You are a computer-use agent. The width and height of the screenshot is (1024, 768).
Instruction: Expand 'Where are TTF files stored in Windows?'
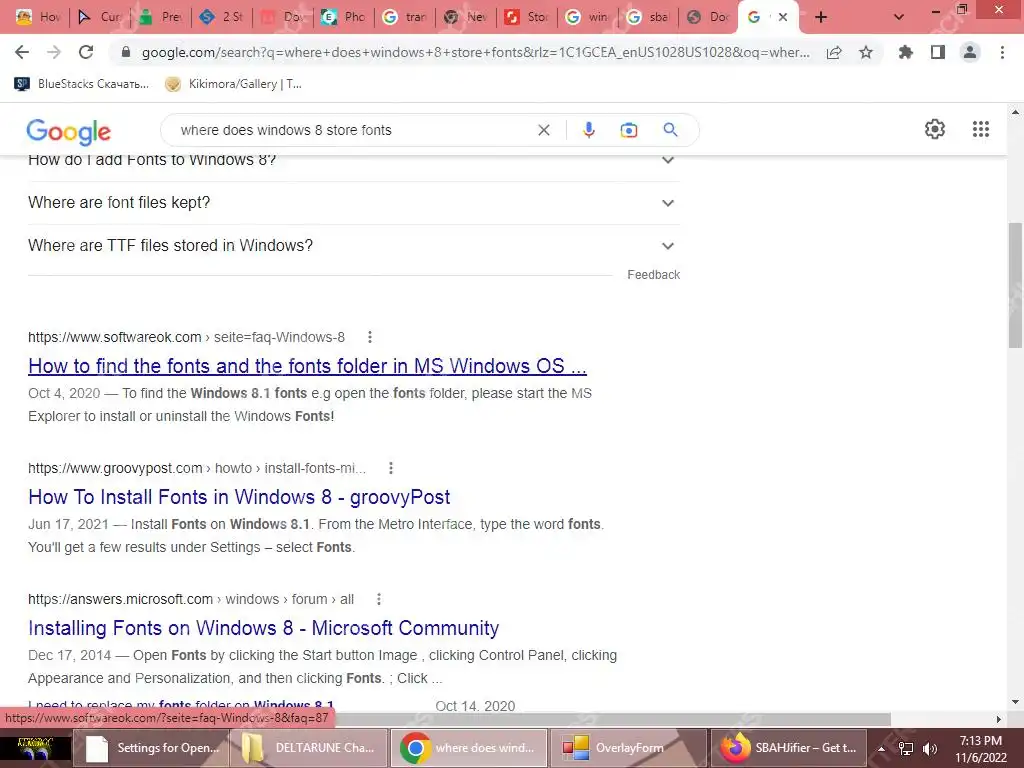353,246
